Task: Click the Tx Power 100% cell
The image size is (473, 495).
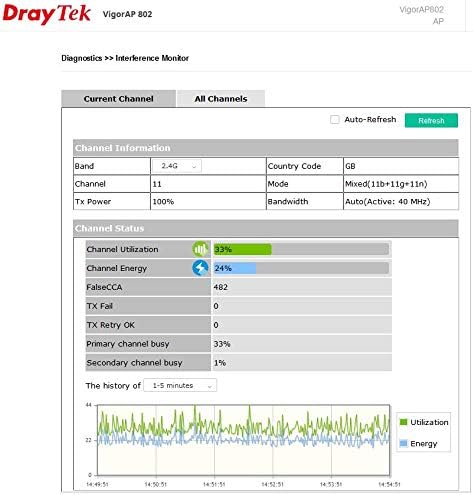Action: pyautogui.click(x=208, y=201)
